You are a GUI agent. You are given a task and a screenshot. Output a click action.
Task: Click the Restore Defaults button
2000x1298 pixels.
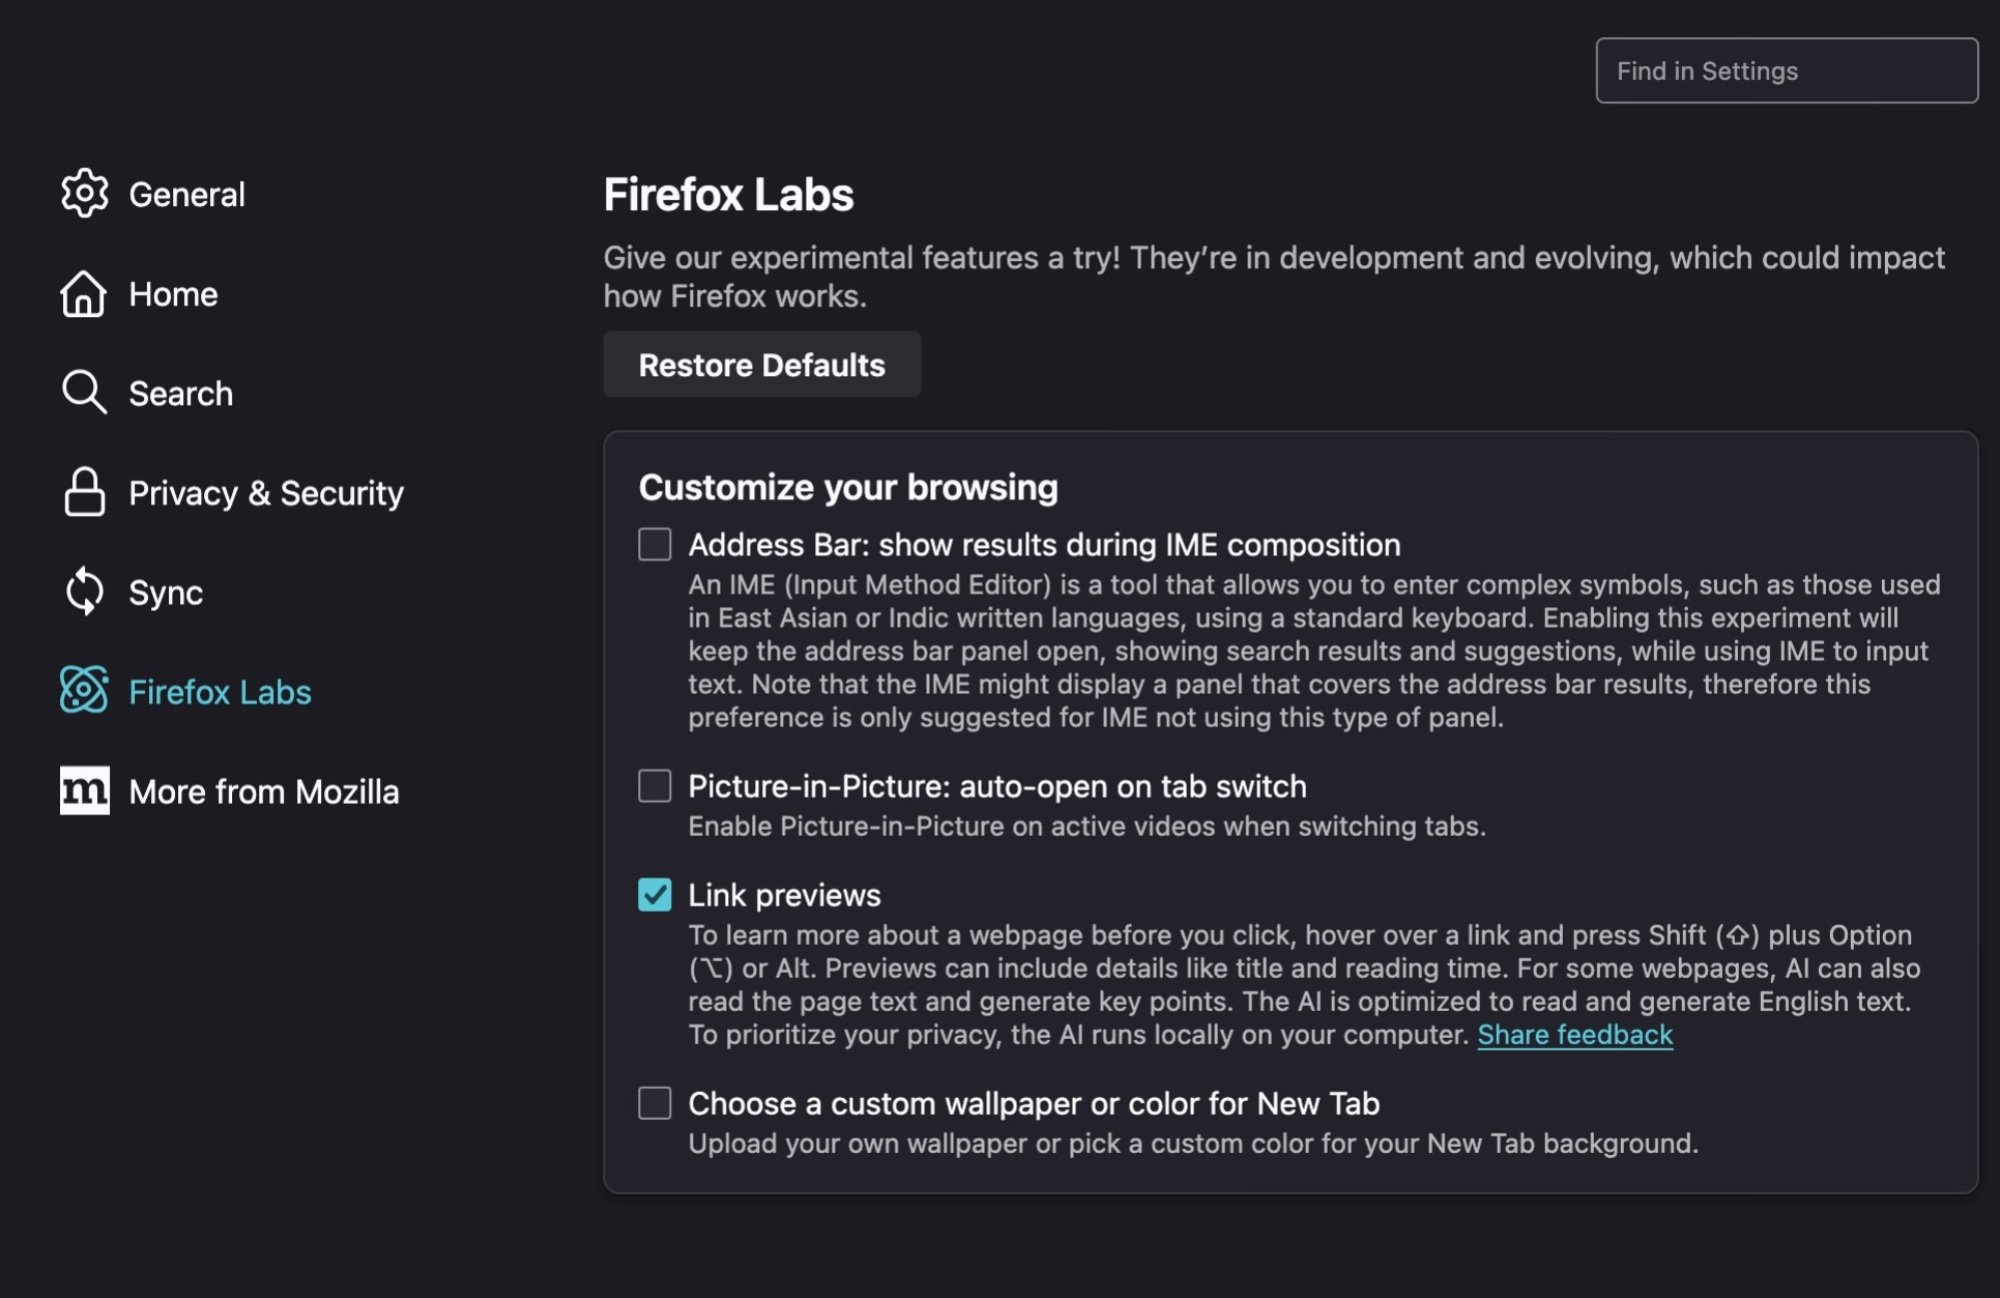pyautogui.click(x=761, y=364)
